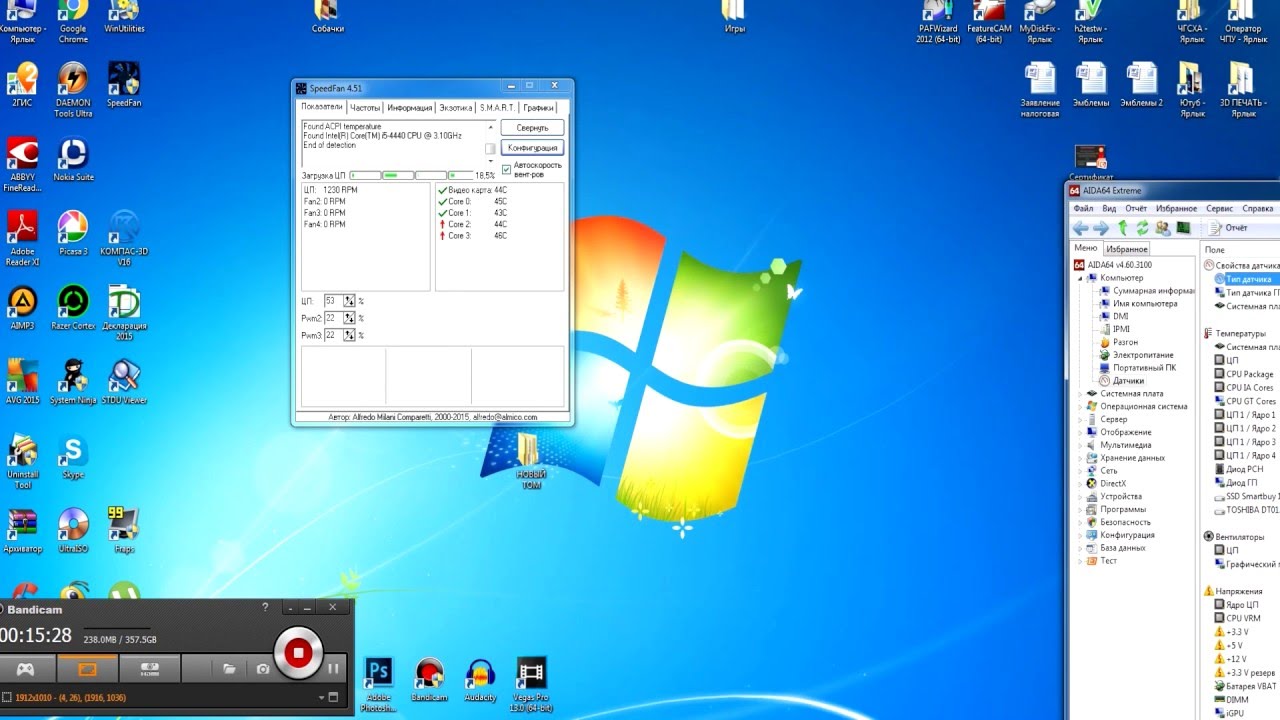Image resolution: width=1280 pixels, height=720 pixels.
Task: Click the Отчёт toolbar button in AIDA64
Action: point(1228,228)
